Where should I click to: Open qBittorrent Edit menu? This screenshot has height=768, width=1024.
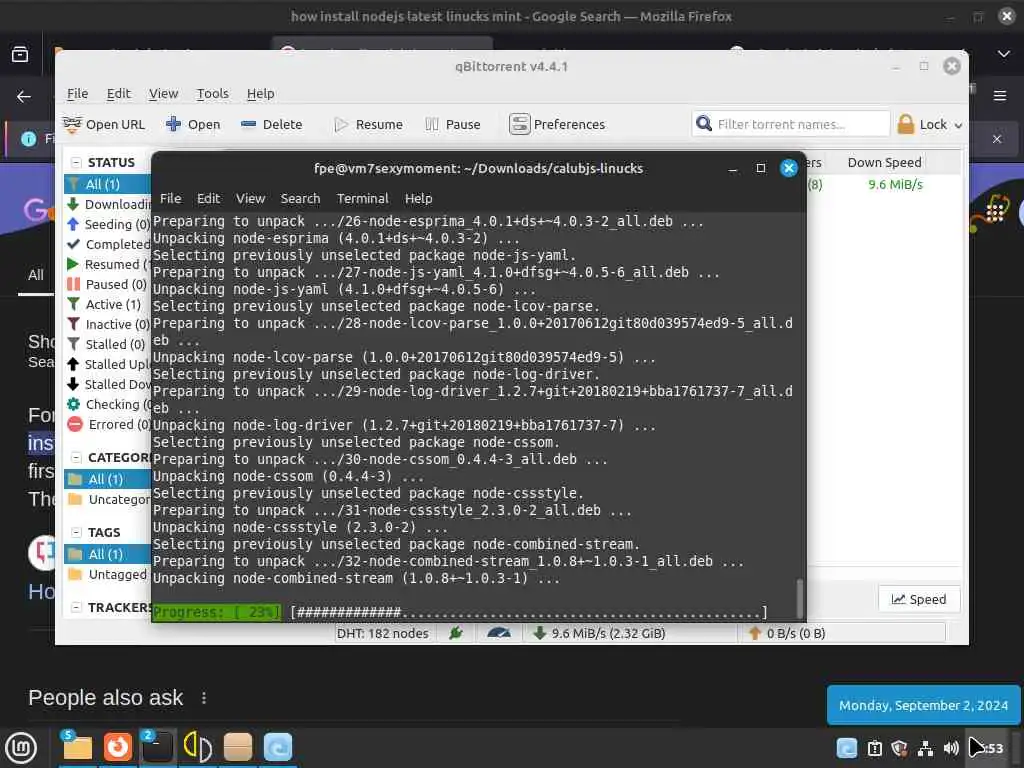(x=118, y=93)
